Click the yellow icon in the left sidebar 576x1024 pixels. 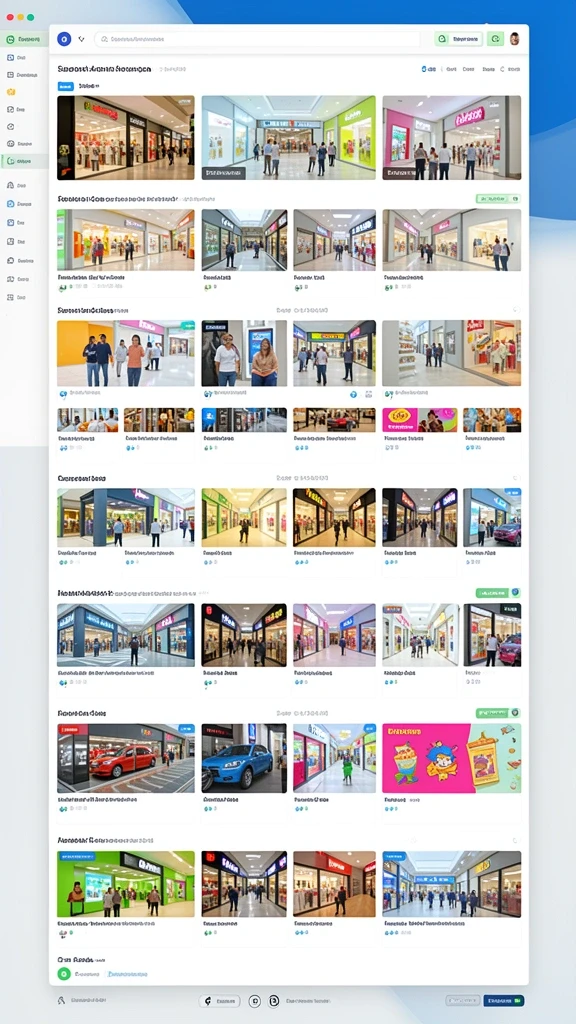pos(10,92)
